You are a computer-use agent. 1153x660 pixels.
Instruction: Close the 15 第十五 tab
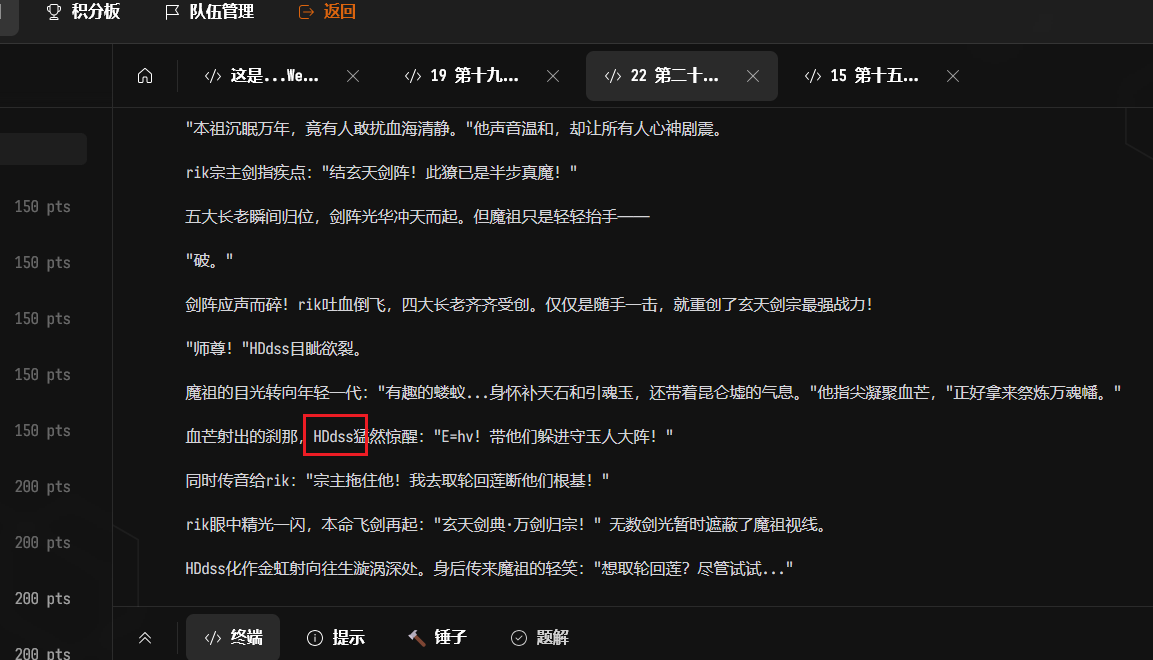(953, 76)
